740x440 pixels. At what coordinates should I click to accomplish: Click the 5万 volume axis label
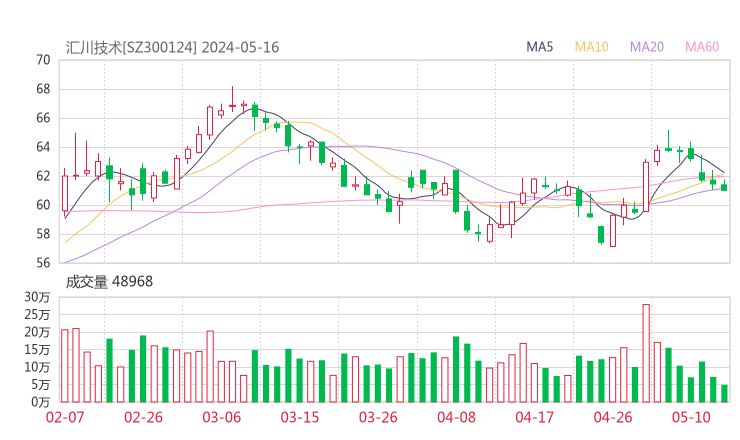click(41, 385)
